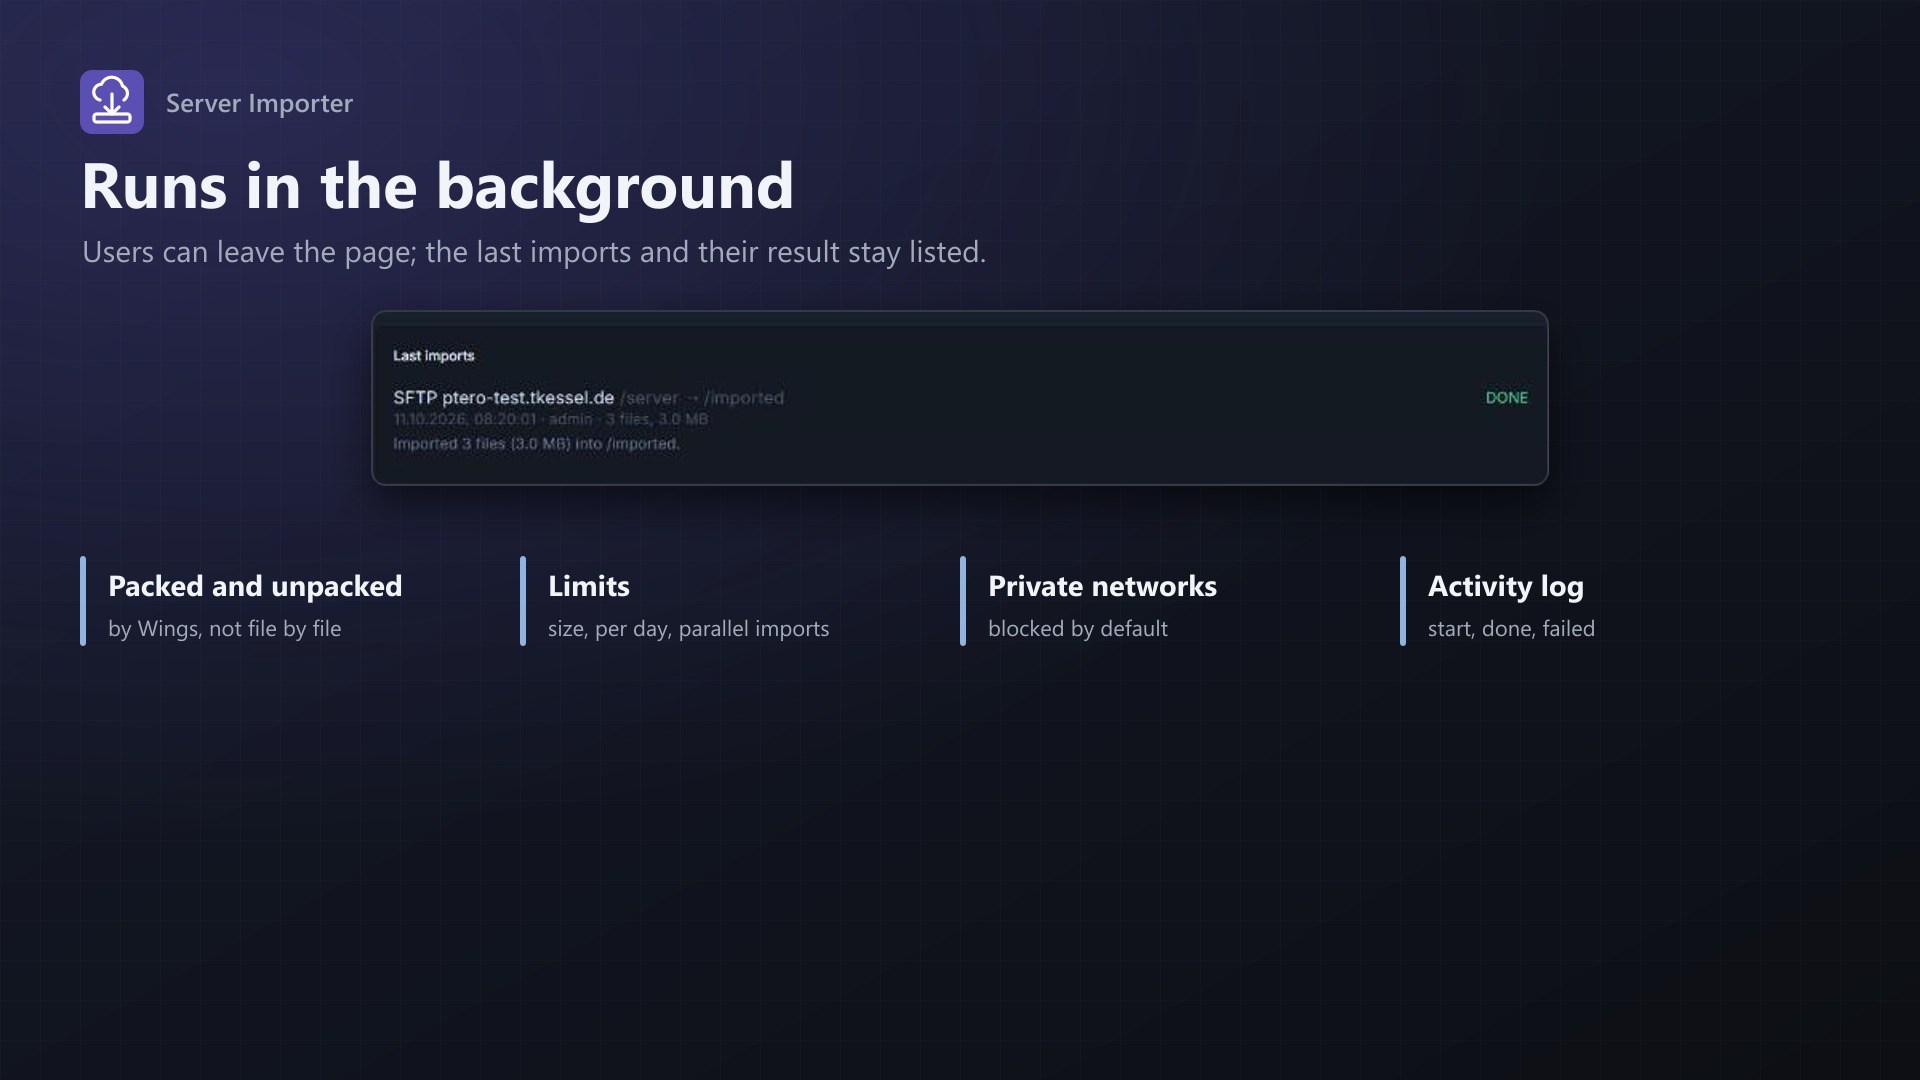This screenshot has width=1920, height=1080.
Task: Click the 'SFTP ptero-test.tkessel.de' import entry
Action: 503,398
